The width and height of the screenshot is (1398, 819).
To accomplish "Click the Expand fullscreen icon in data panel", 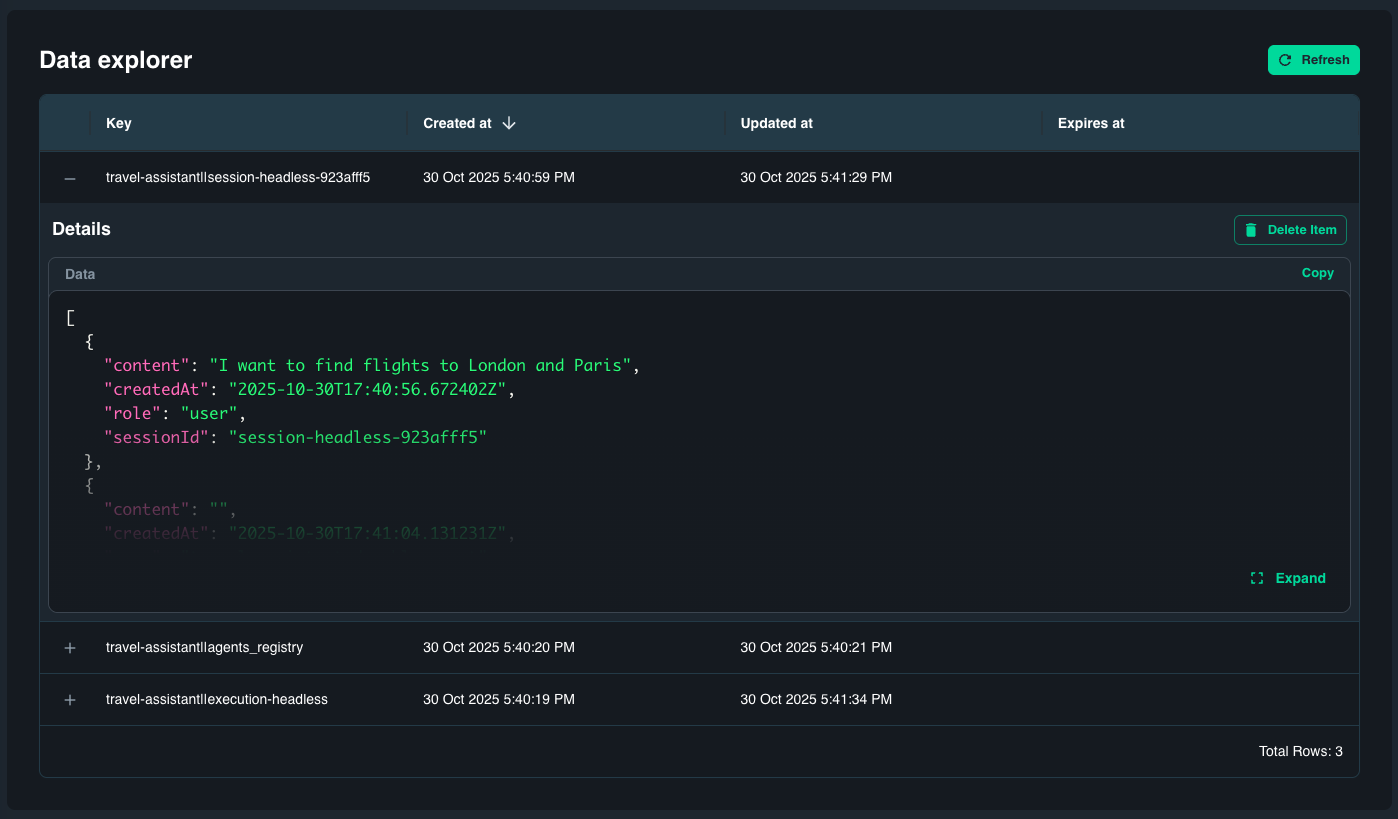I will point(1257,578).
